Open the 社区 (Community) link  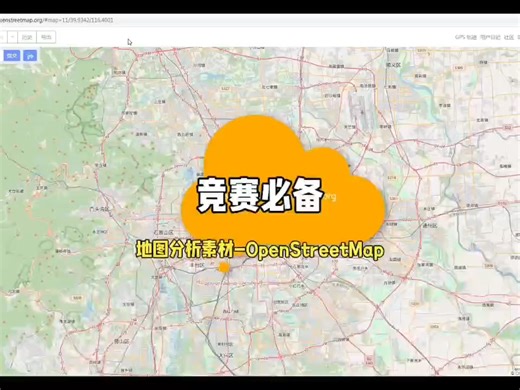click(x=509, y=37)
